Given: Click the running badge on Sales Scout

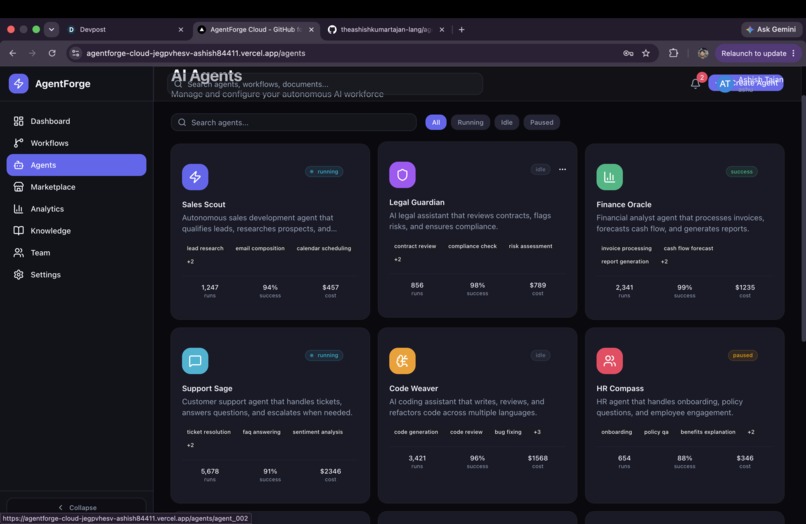Looking at the screenshot, I should point(324,172).
